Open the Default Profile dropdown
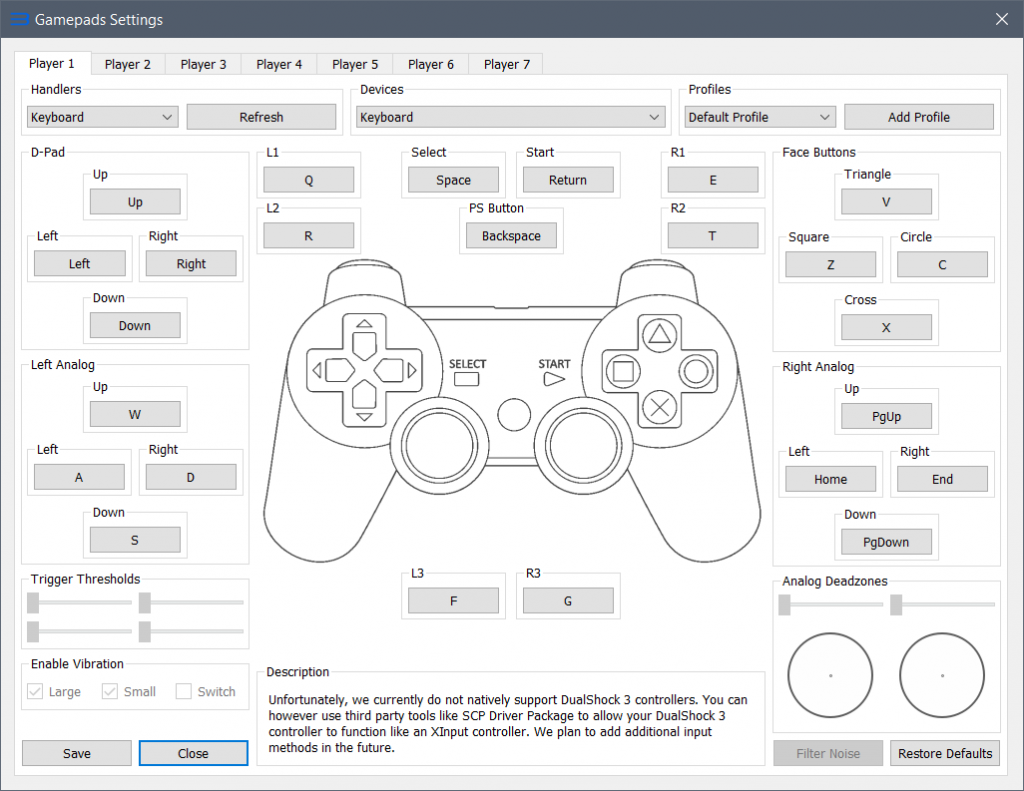The image size is (1024, 791). 760,117
